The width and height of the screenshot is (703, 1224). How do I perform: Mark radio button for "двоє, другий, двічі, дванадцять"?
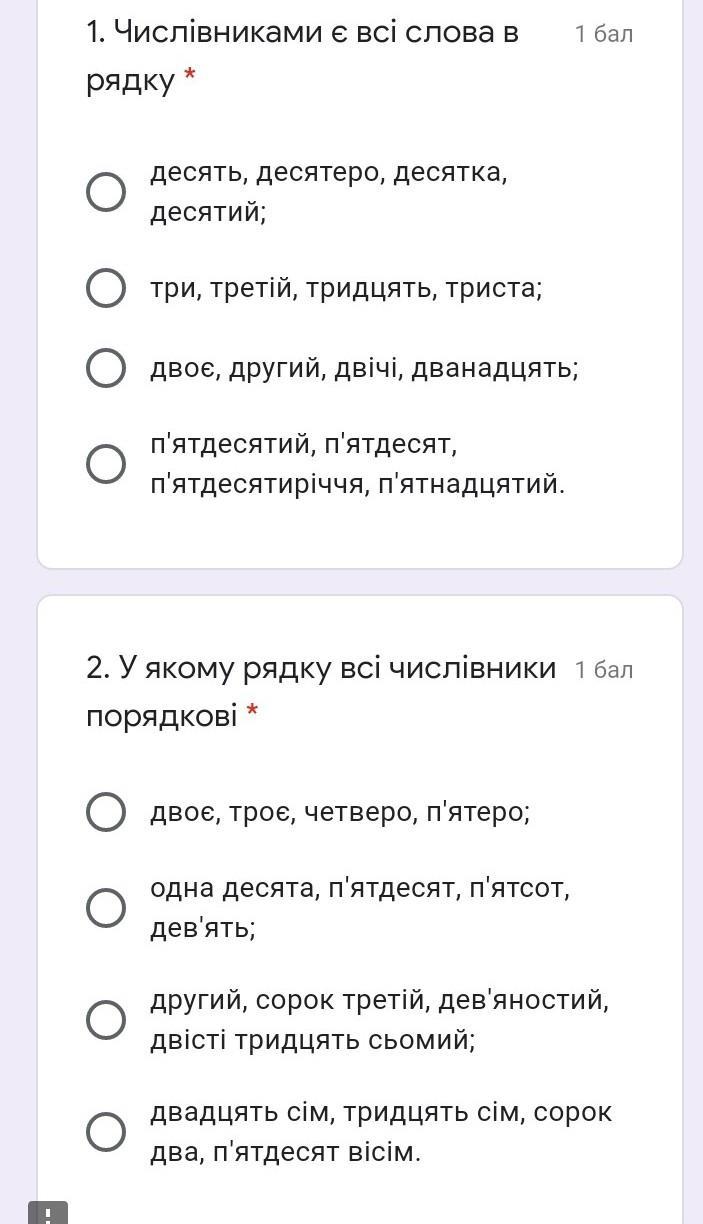(106, 368)
